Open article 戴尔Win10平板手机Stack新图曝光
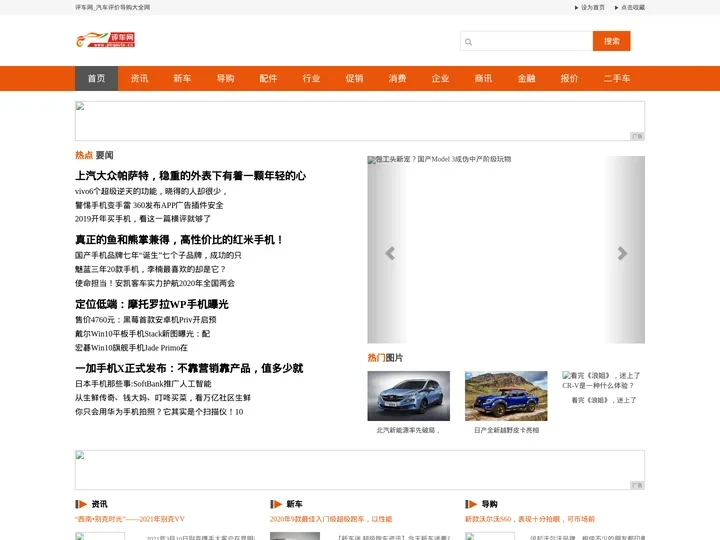The width and height of the screenshot is (720, 540). [x=143, y=334]
